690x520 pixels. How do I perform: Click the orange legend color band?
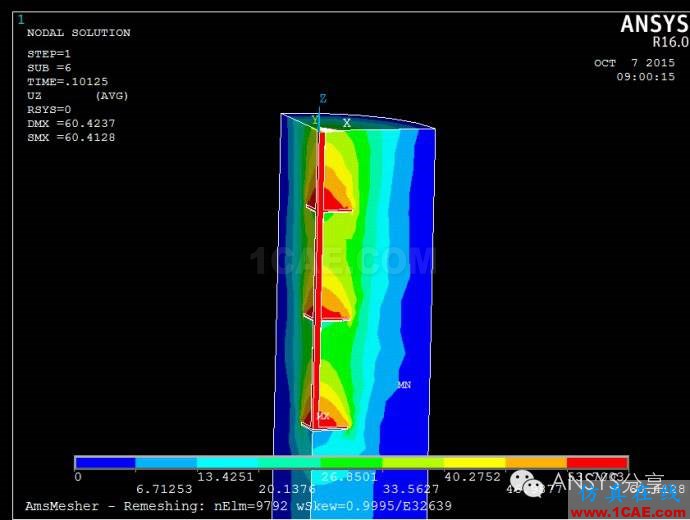536,463
